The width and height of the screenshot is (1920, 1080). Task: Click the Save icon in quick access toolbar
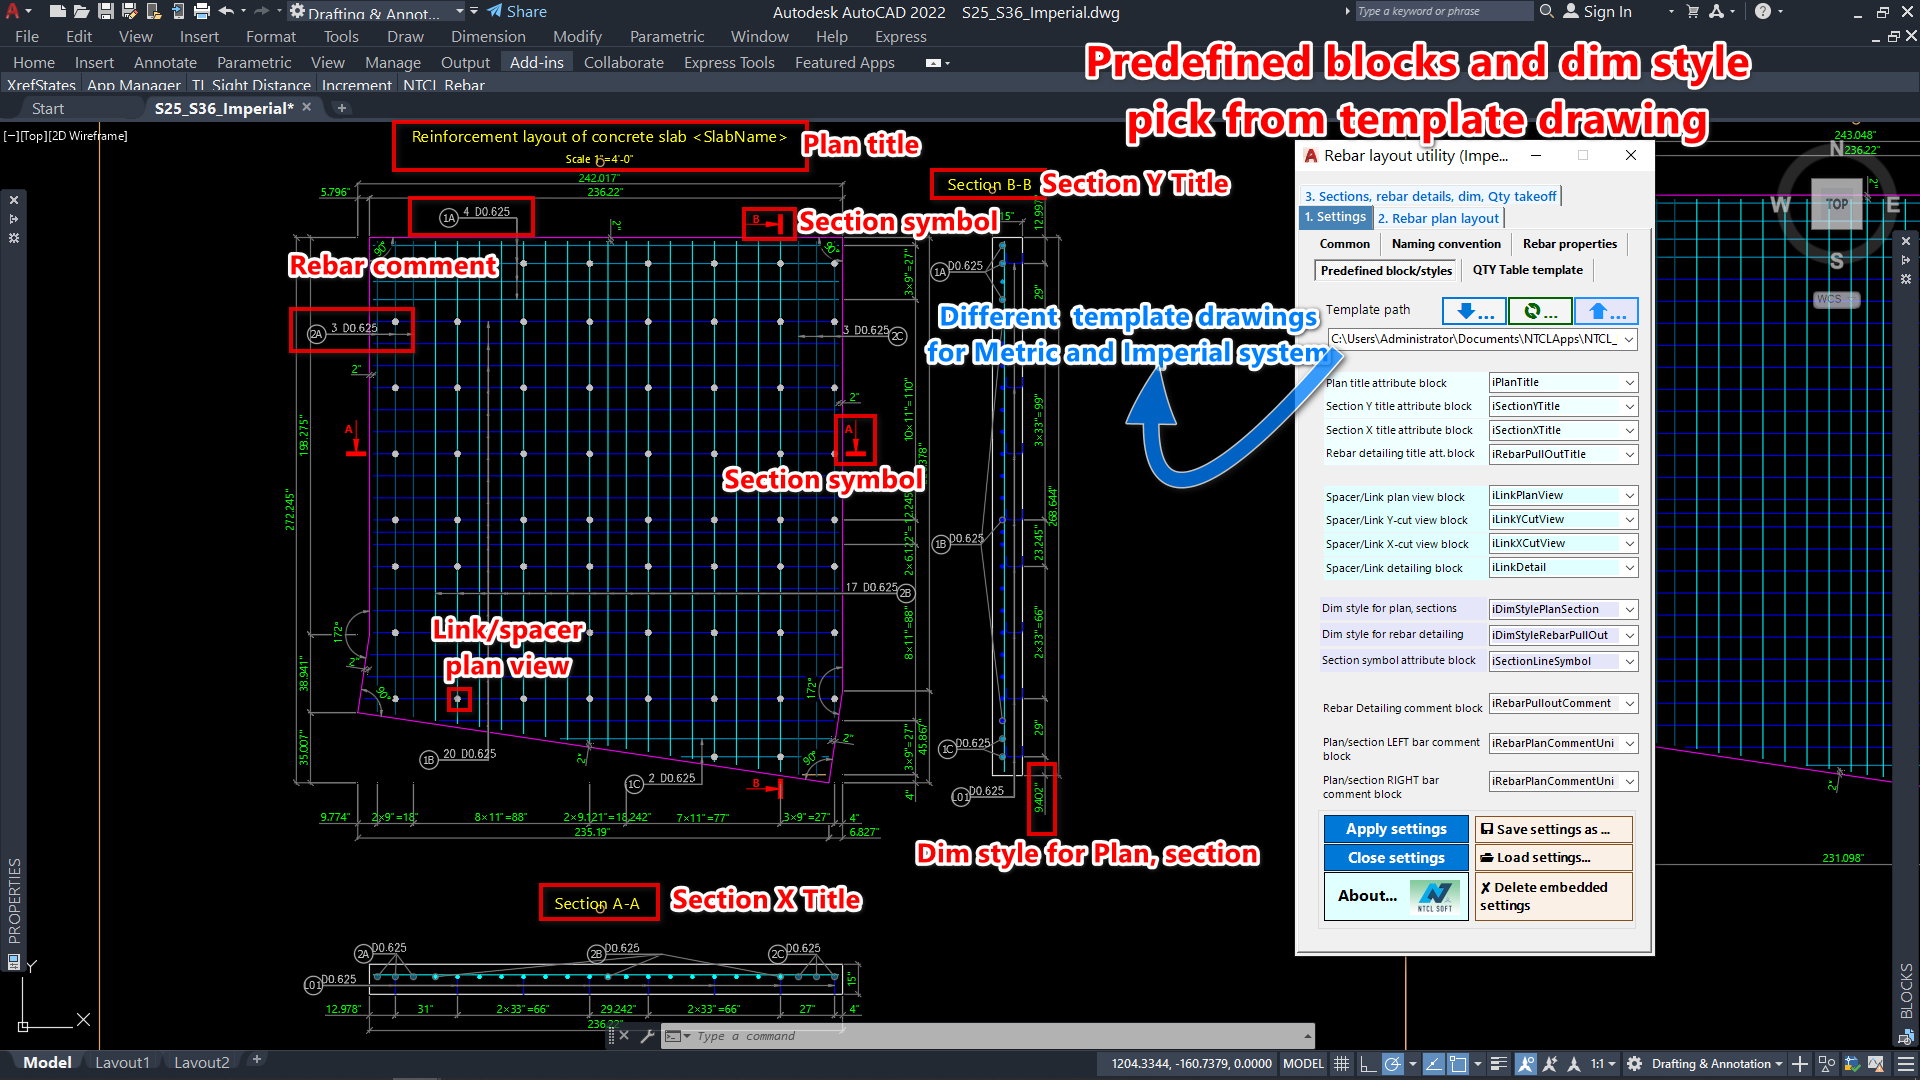pos(105,12)
